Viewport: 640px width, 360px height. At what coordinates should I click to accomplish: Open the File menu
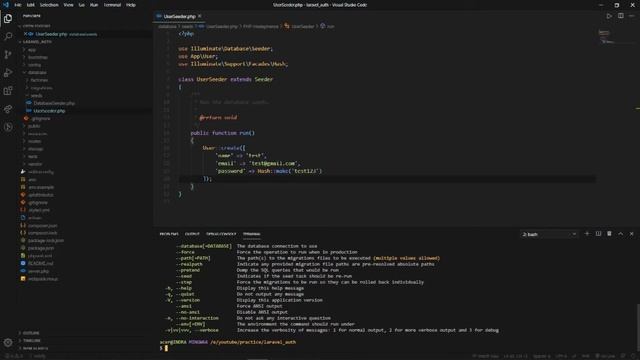(x=18, y=5)
